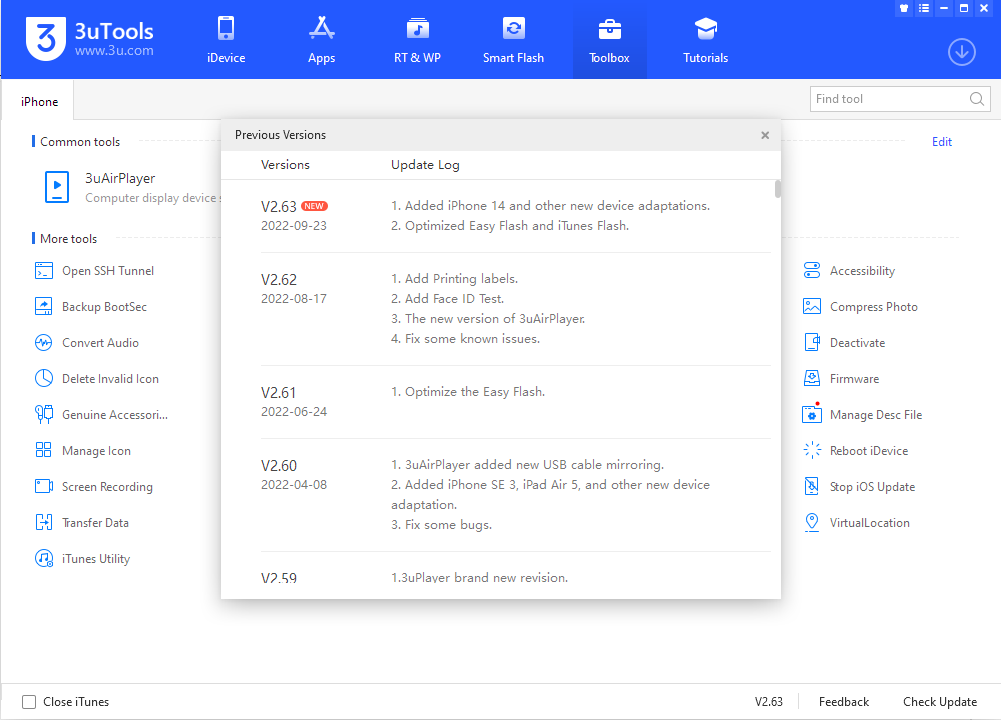This screenshot has height=720, width=1001.
Task: Select V2.62 version entry
Action: pyautogui.click(x=279, y=280)
